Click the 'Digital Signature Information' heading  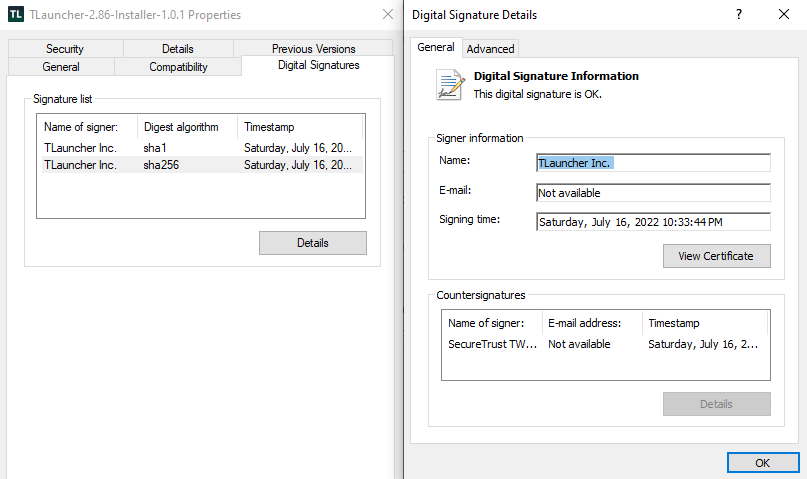(x=556, y=76)
